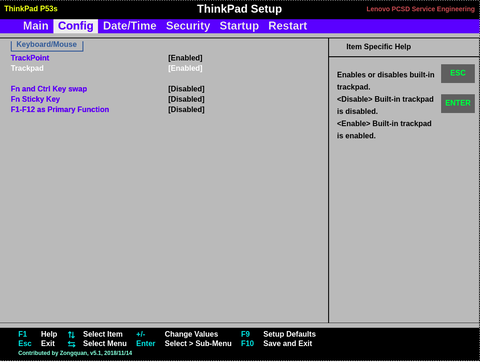Change the Fn Sticky Key [Disabled] value

[x=186, y=99]
